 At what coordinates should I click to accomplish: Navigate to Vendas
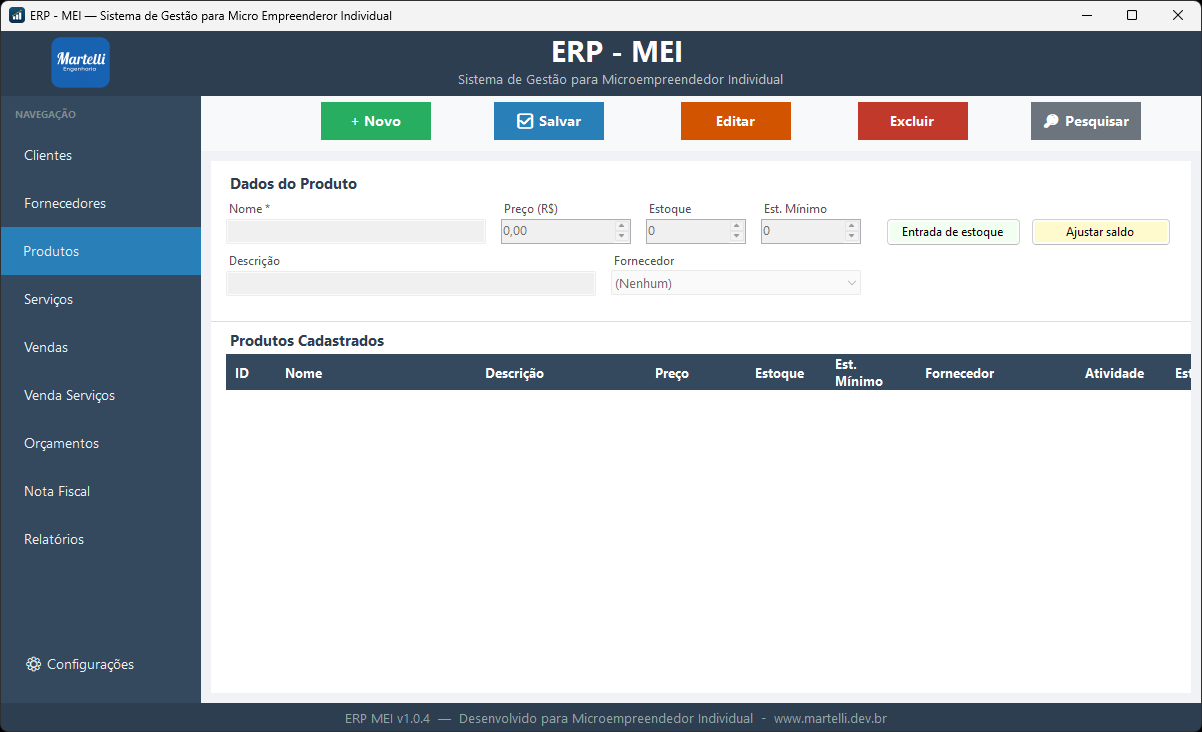coord(101,347)
